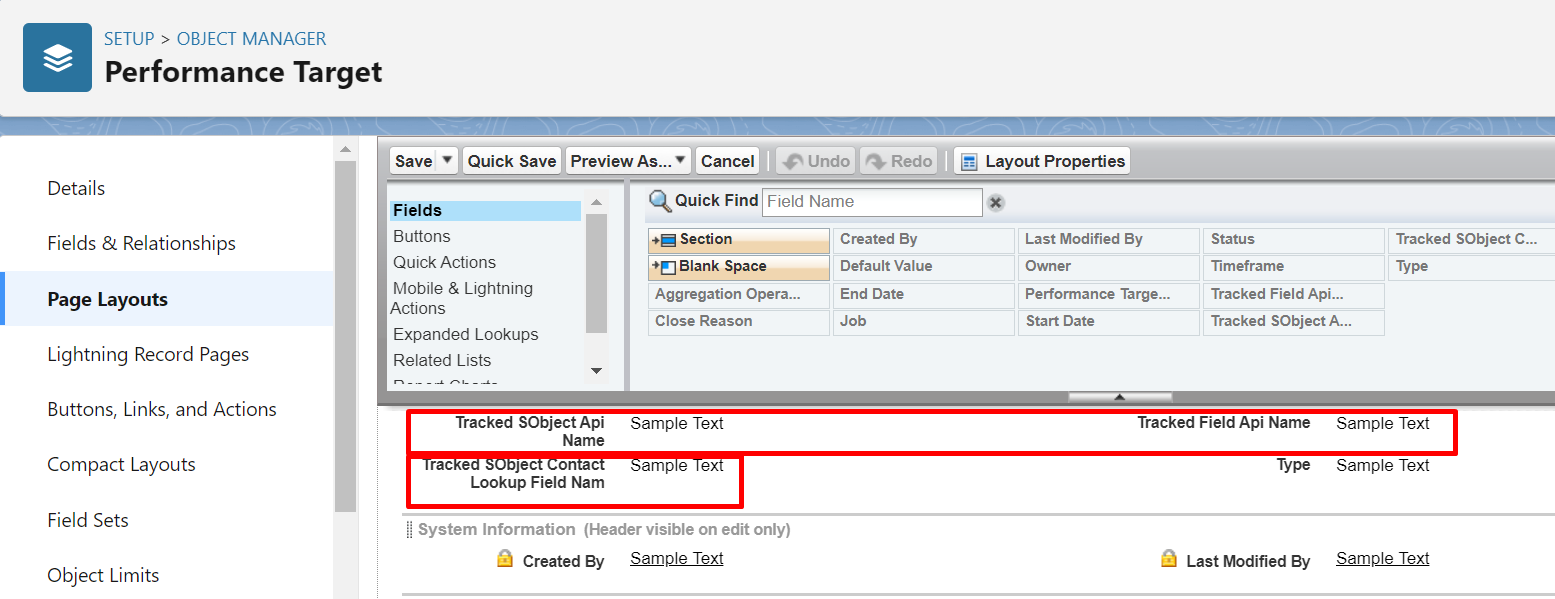
Task: Click the Quick Find magnifier icon
Action: (660, 201)
